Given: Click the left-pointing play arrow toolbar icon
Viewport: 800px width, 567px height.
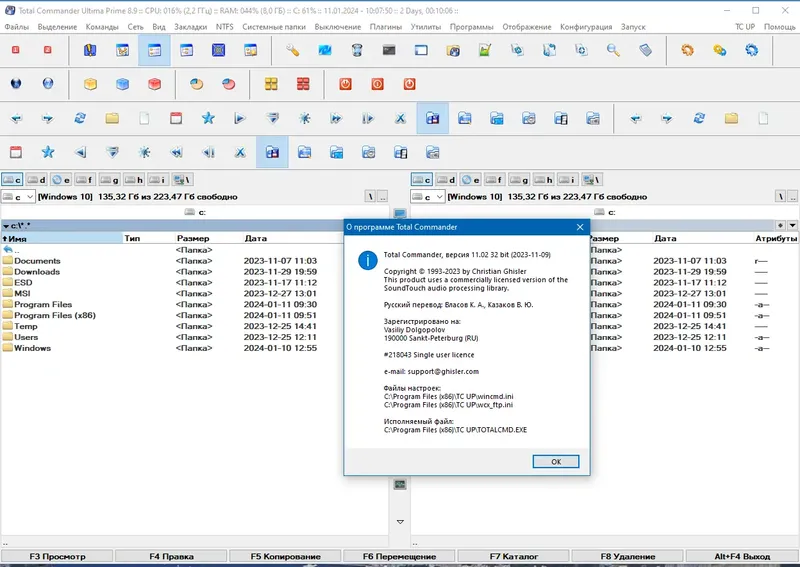Looking at the screenshot, I should click(x=80, y=152).
